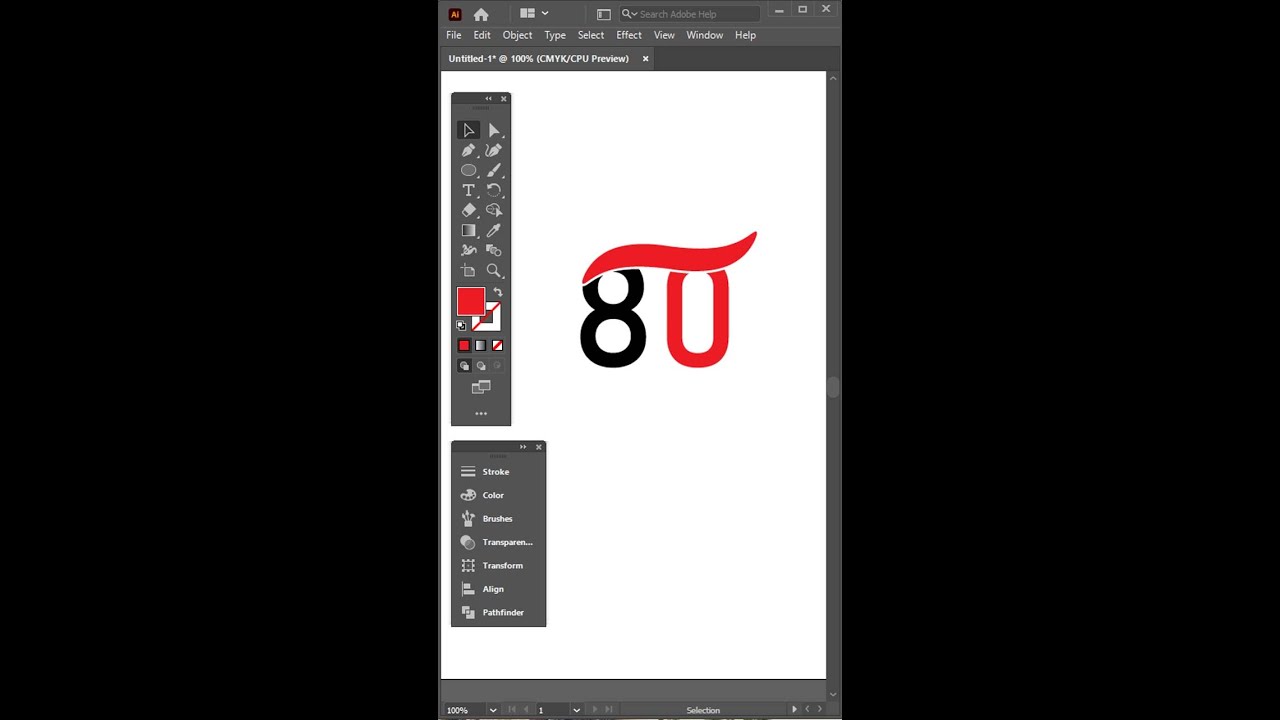This screenshot has height=720, width=1280.
Task: Change Screen Mode button
Action: coord(481,387)
